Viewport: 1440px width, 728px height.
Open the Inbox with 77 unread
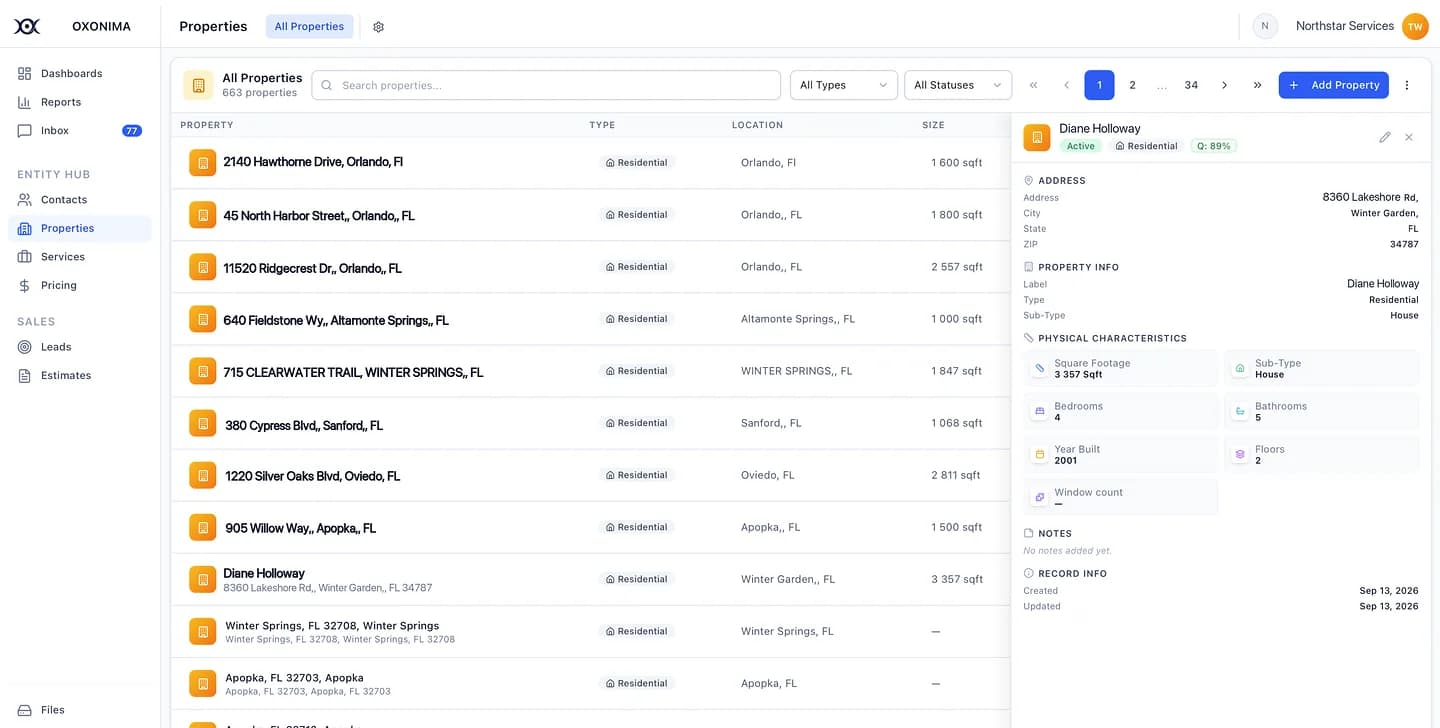pyautogui.click(x=80, y=130)
